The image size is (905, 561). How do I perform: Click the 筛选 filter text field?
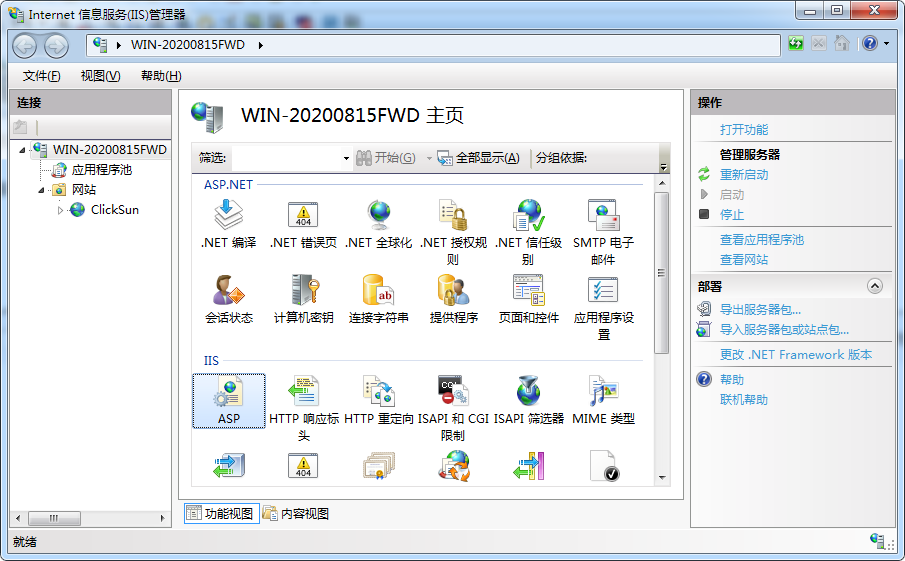[286, 158]
